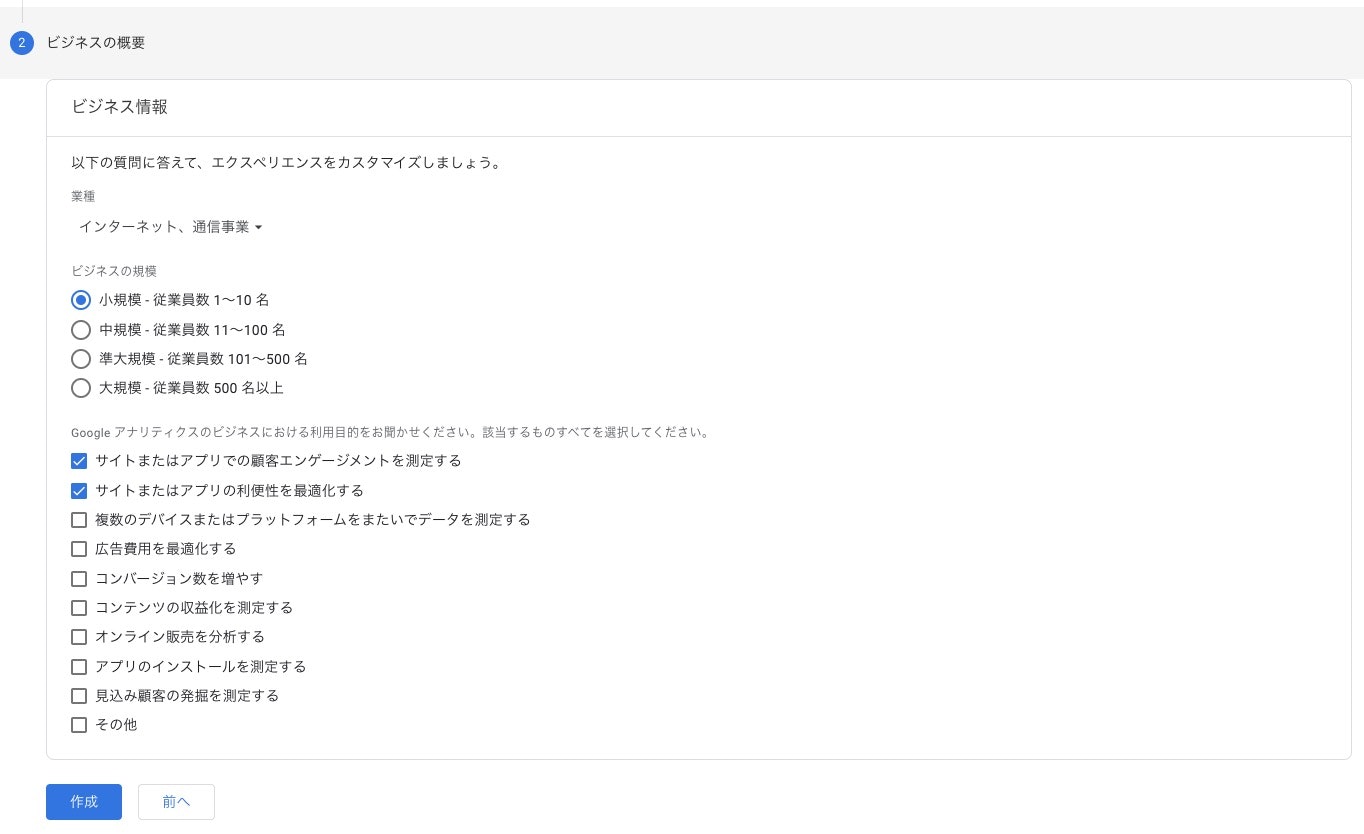Select 準大規模 - 従業員数 101〜500 名

81,358
